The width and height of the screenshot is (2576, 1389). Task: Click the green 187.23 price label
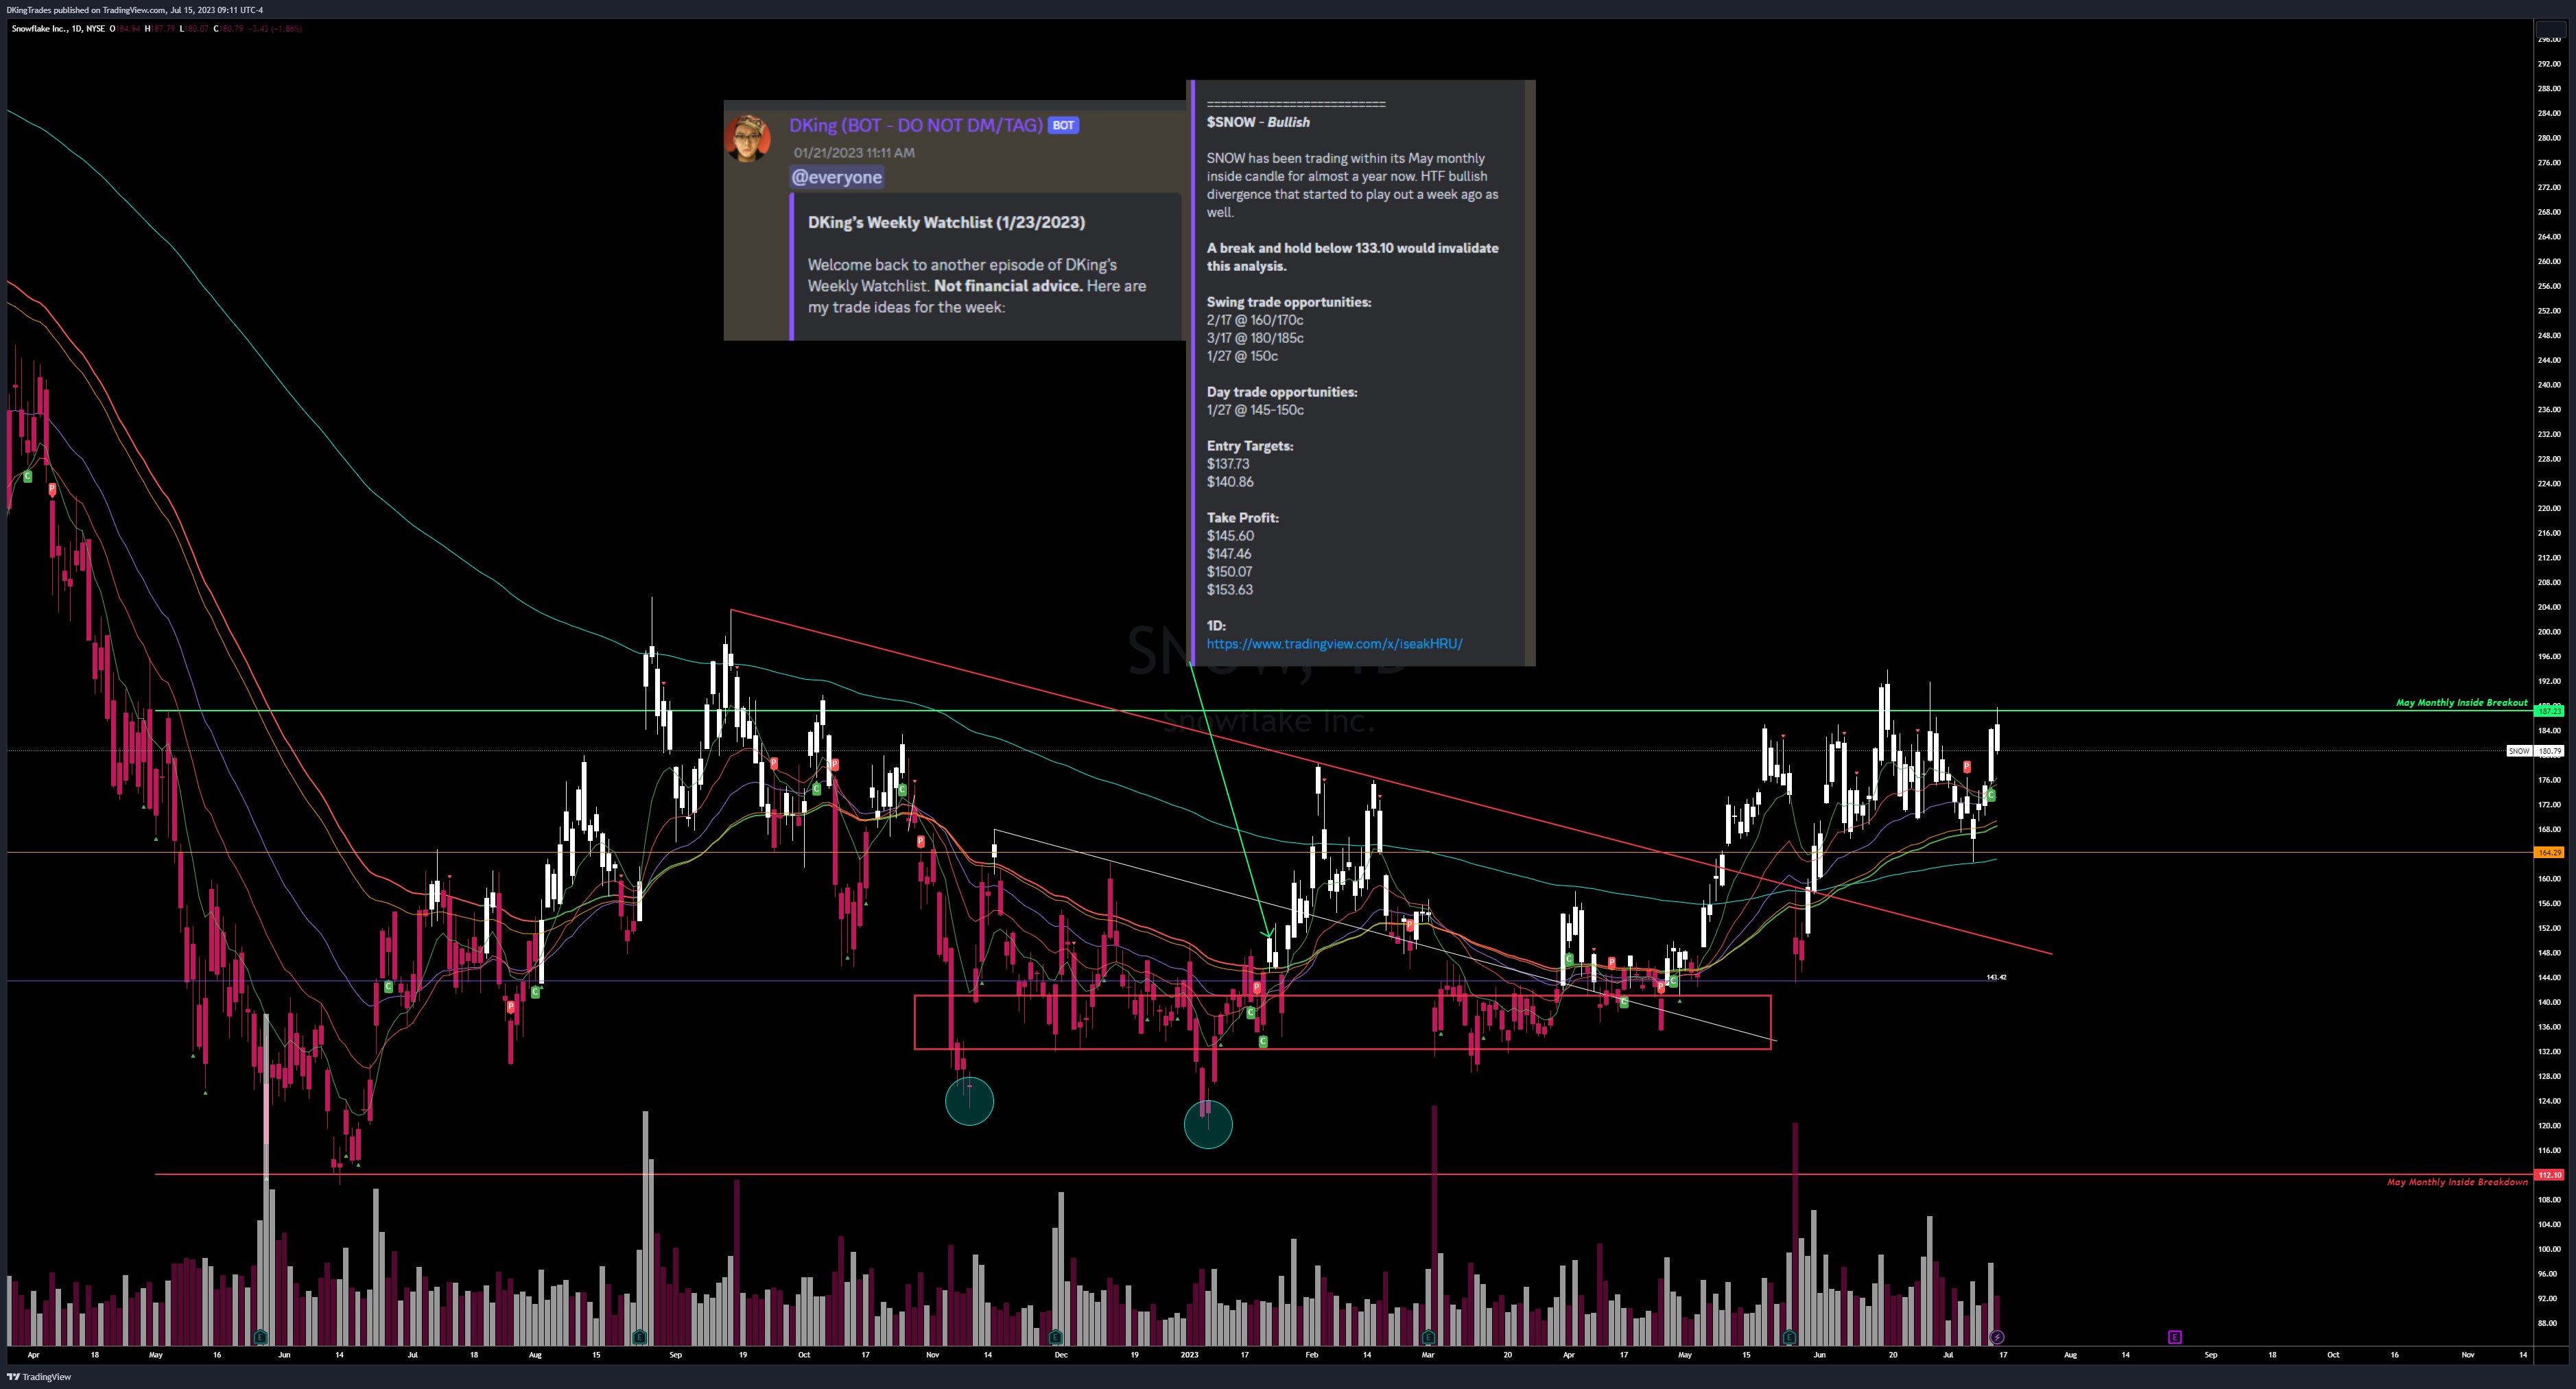(2549, 711)
